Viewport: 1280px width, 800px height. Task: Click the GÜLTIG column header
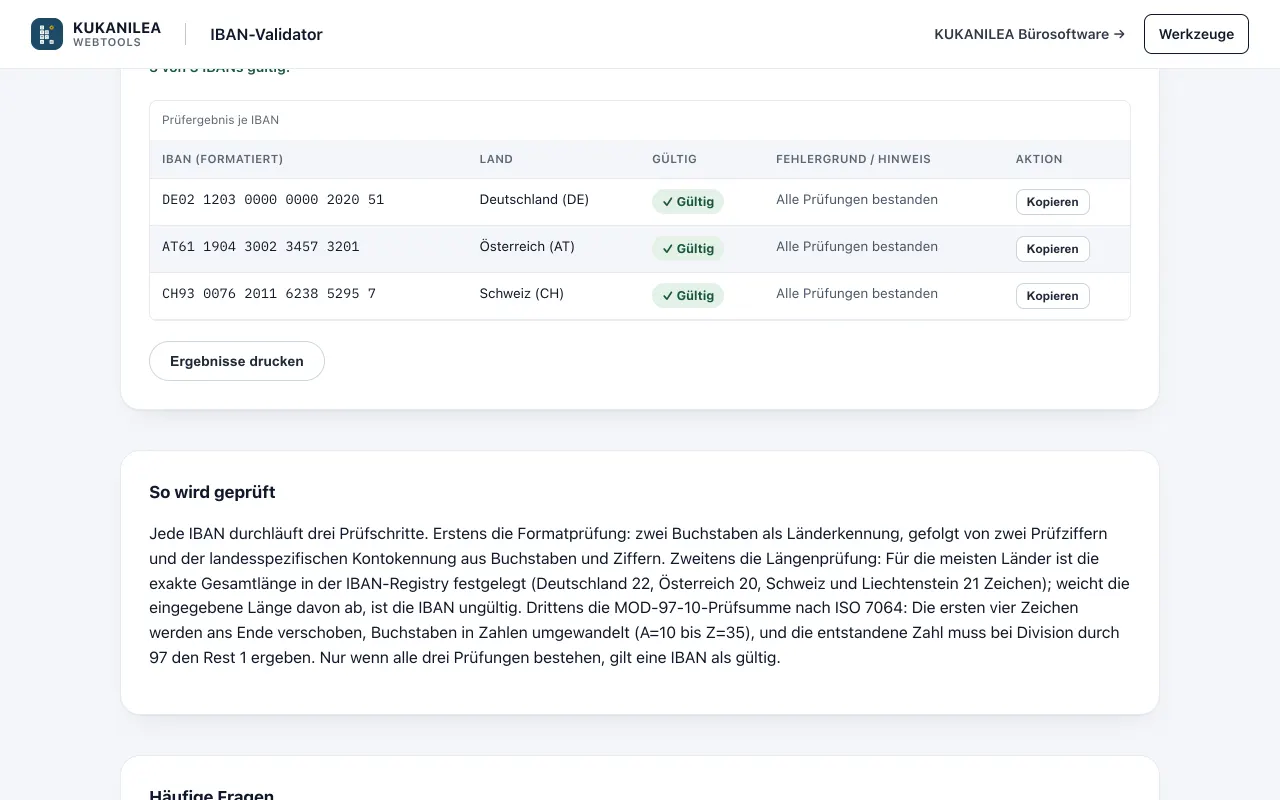[x=674, y=159]
